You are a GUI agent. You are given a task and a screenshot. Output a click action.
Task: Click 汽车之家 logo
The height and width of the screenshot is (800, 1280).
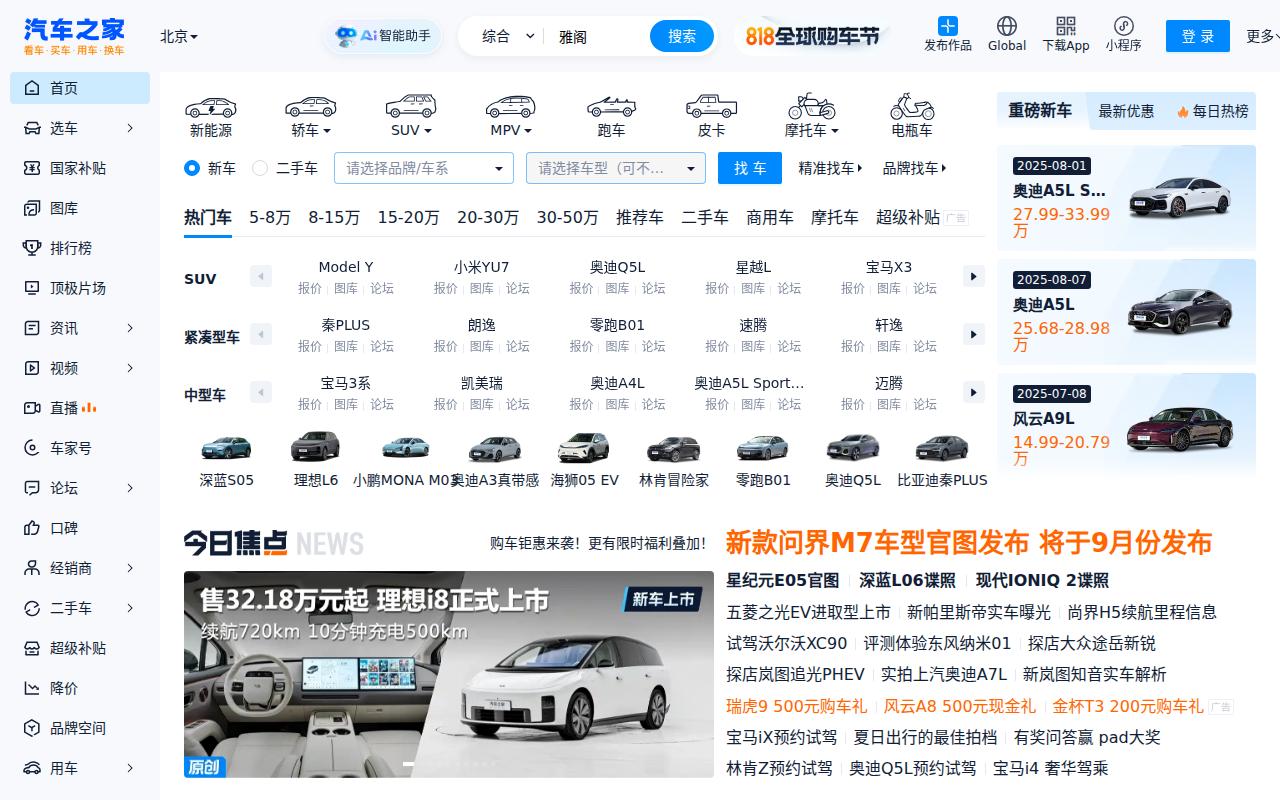[x=75, y=36]
